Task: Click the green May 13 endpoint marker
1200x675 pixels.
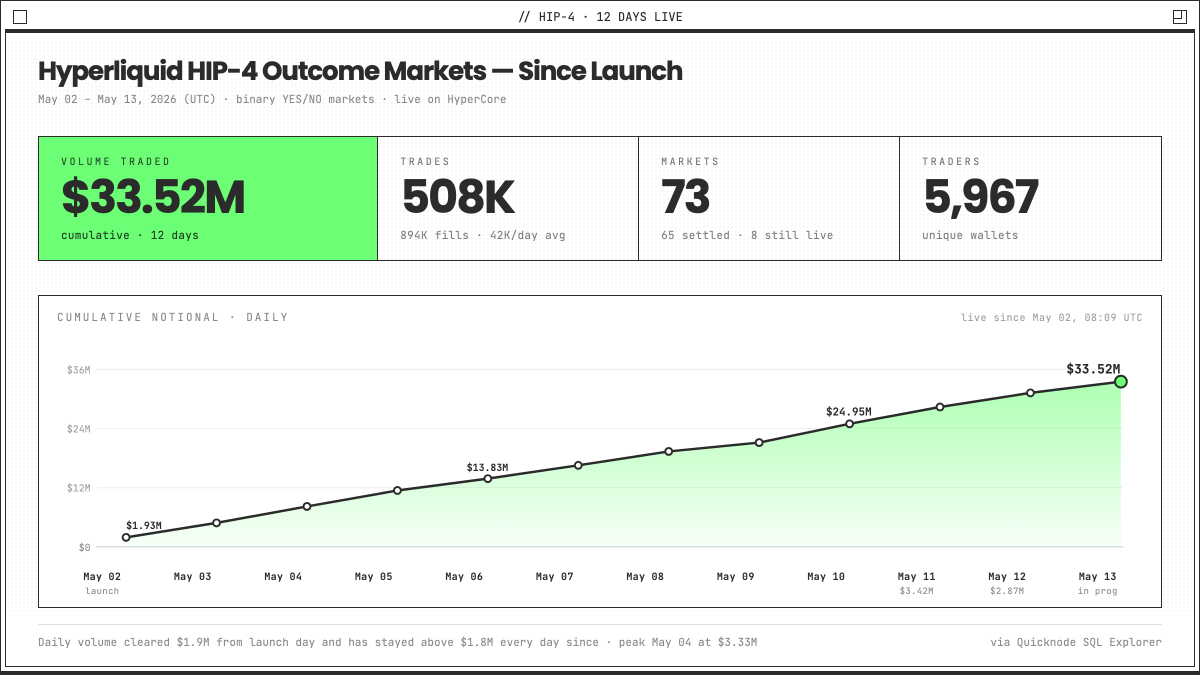Action: [1121, 381]
